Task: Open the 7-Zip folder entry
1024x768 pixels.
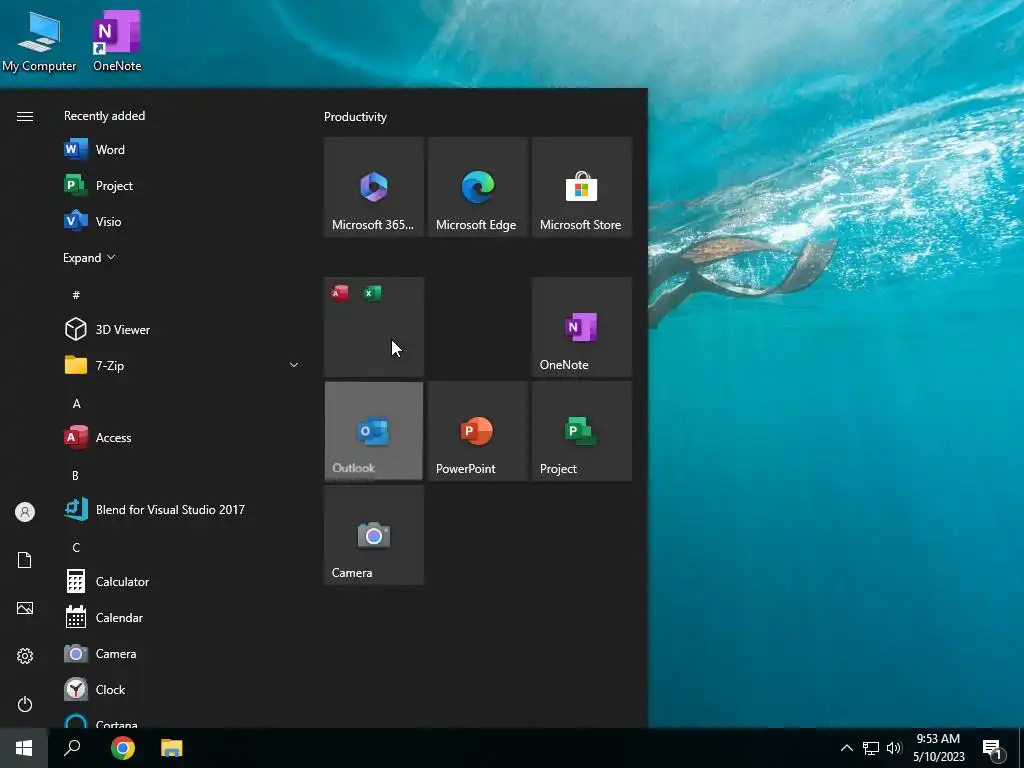Action: click(x=182, y=366)
